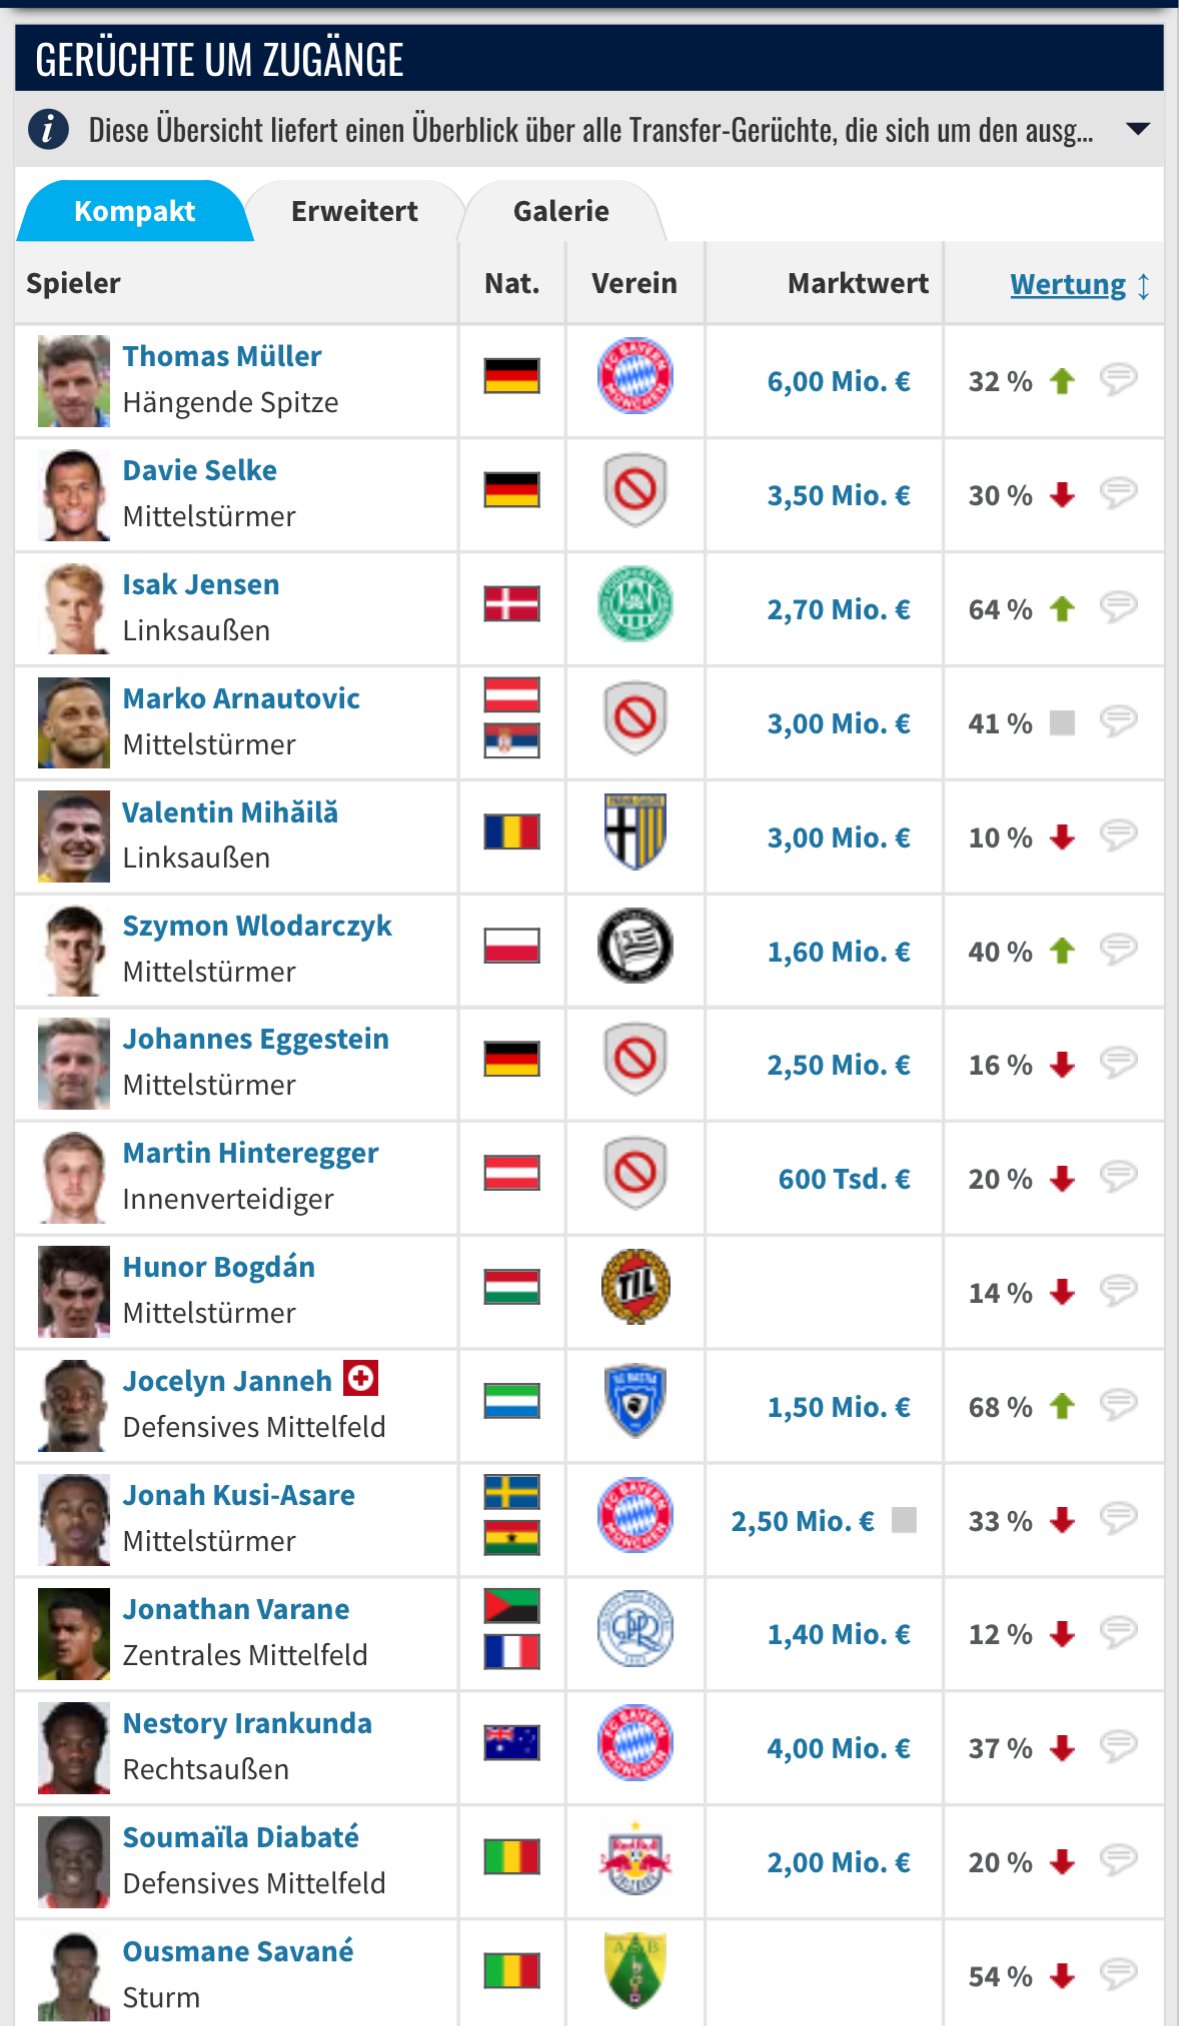Open the comment bubble for Jonah Kusi-Asare
The height and width of the screenshot is (2026, 1179).
[1118, 1518]
